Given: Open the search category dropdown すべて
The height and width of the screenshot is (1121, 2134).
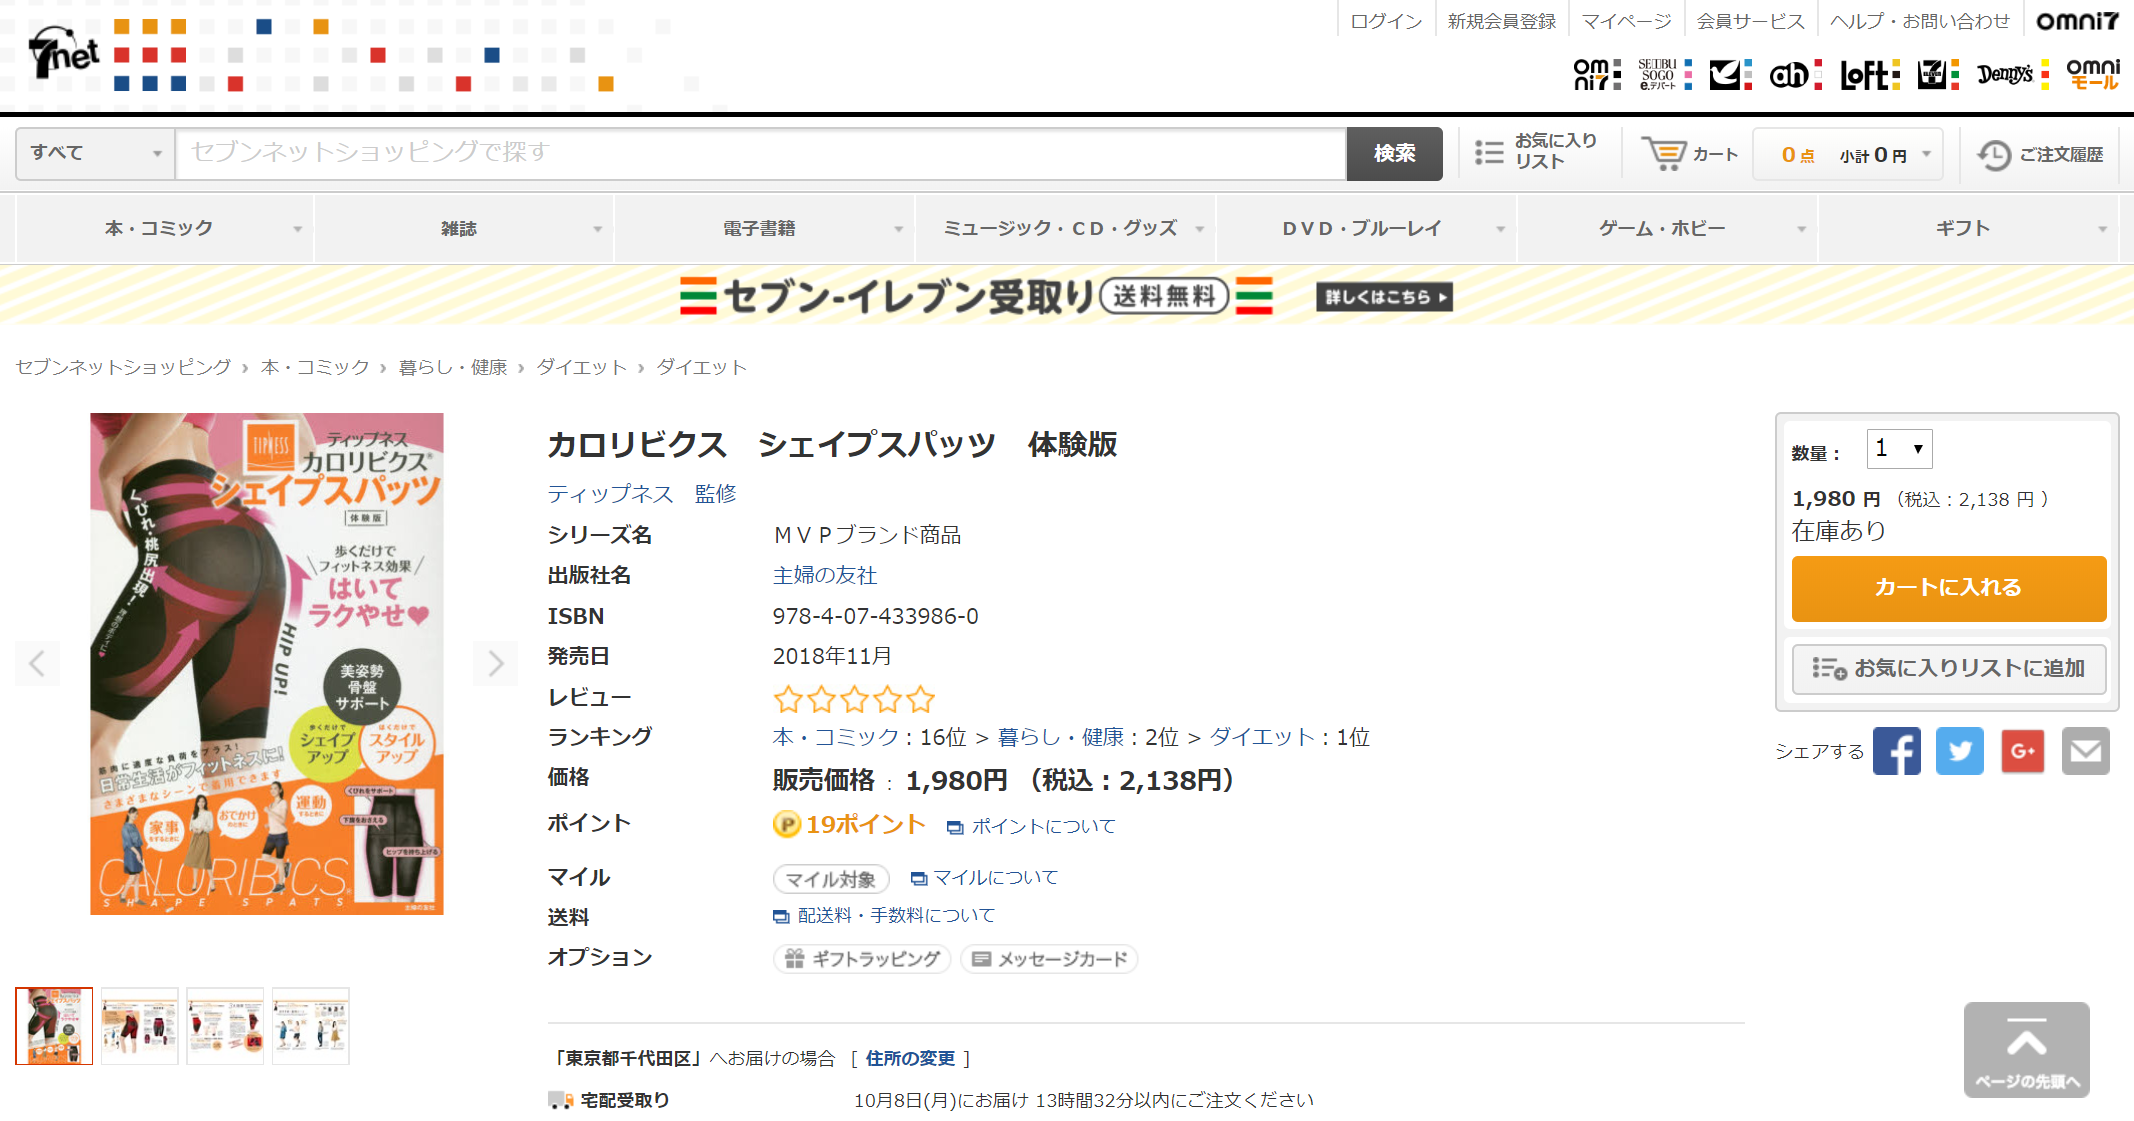Looking at the screenshot, I should (96, 153).
